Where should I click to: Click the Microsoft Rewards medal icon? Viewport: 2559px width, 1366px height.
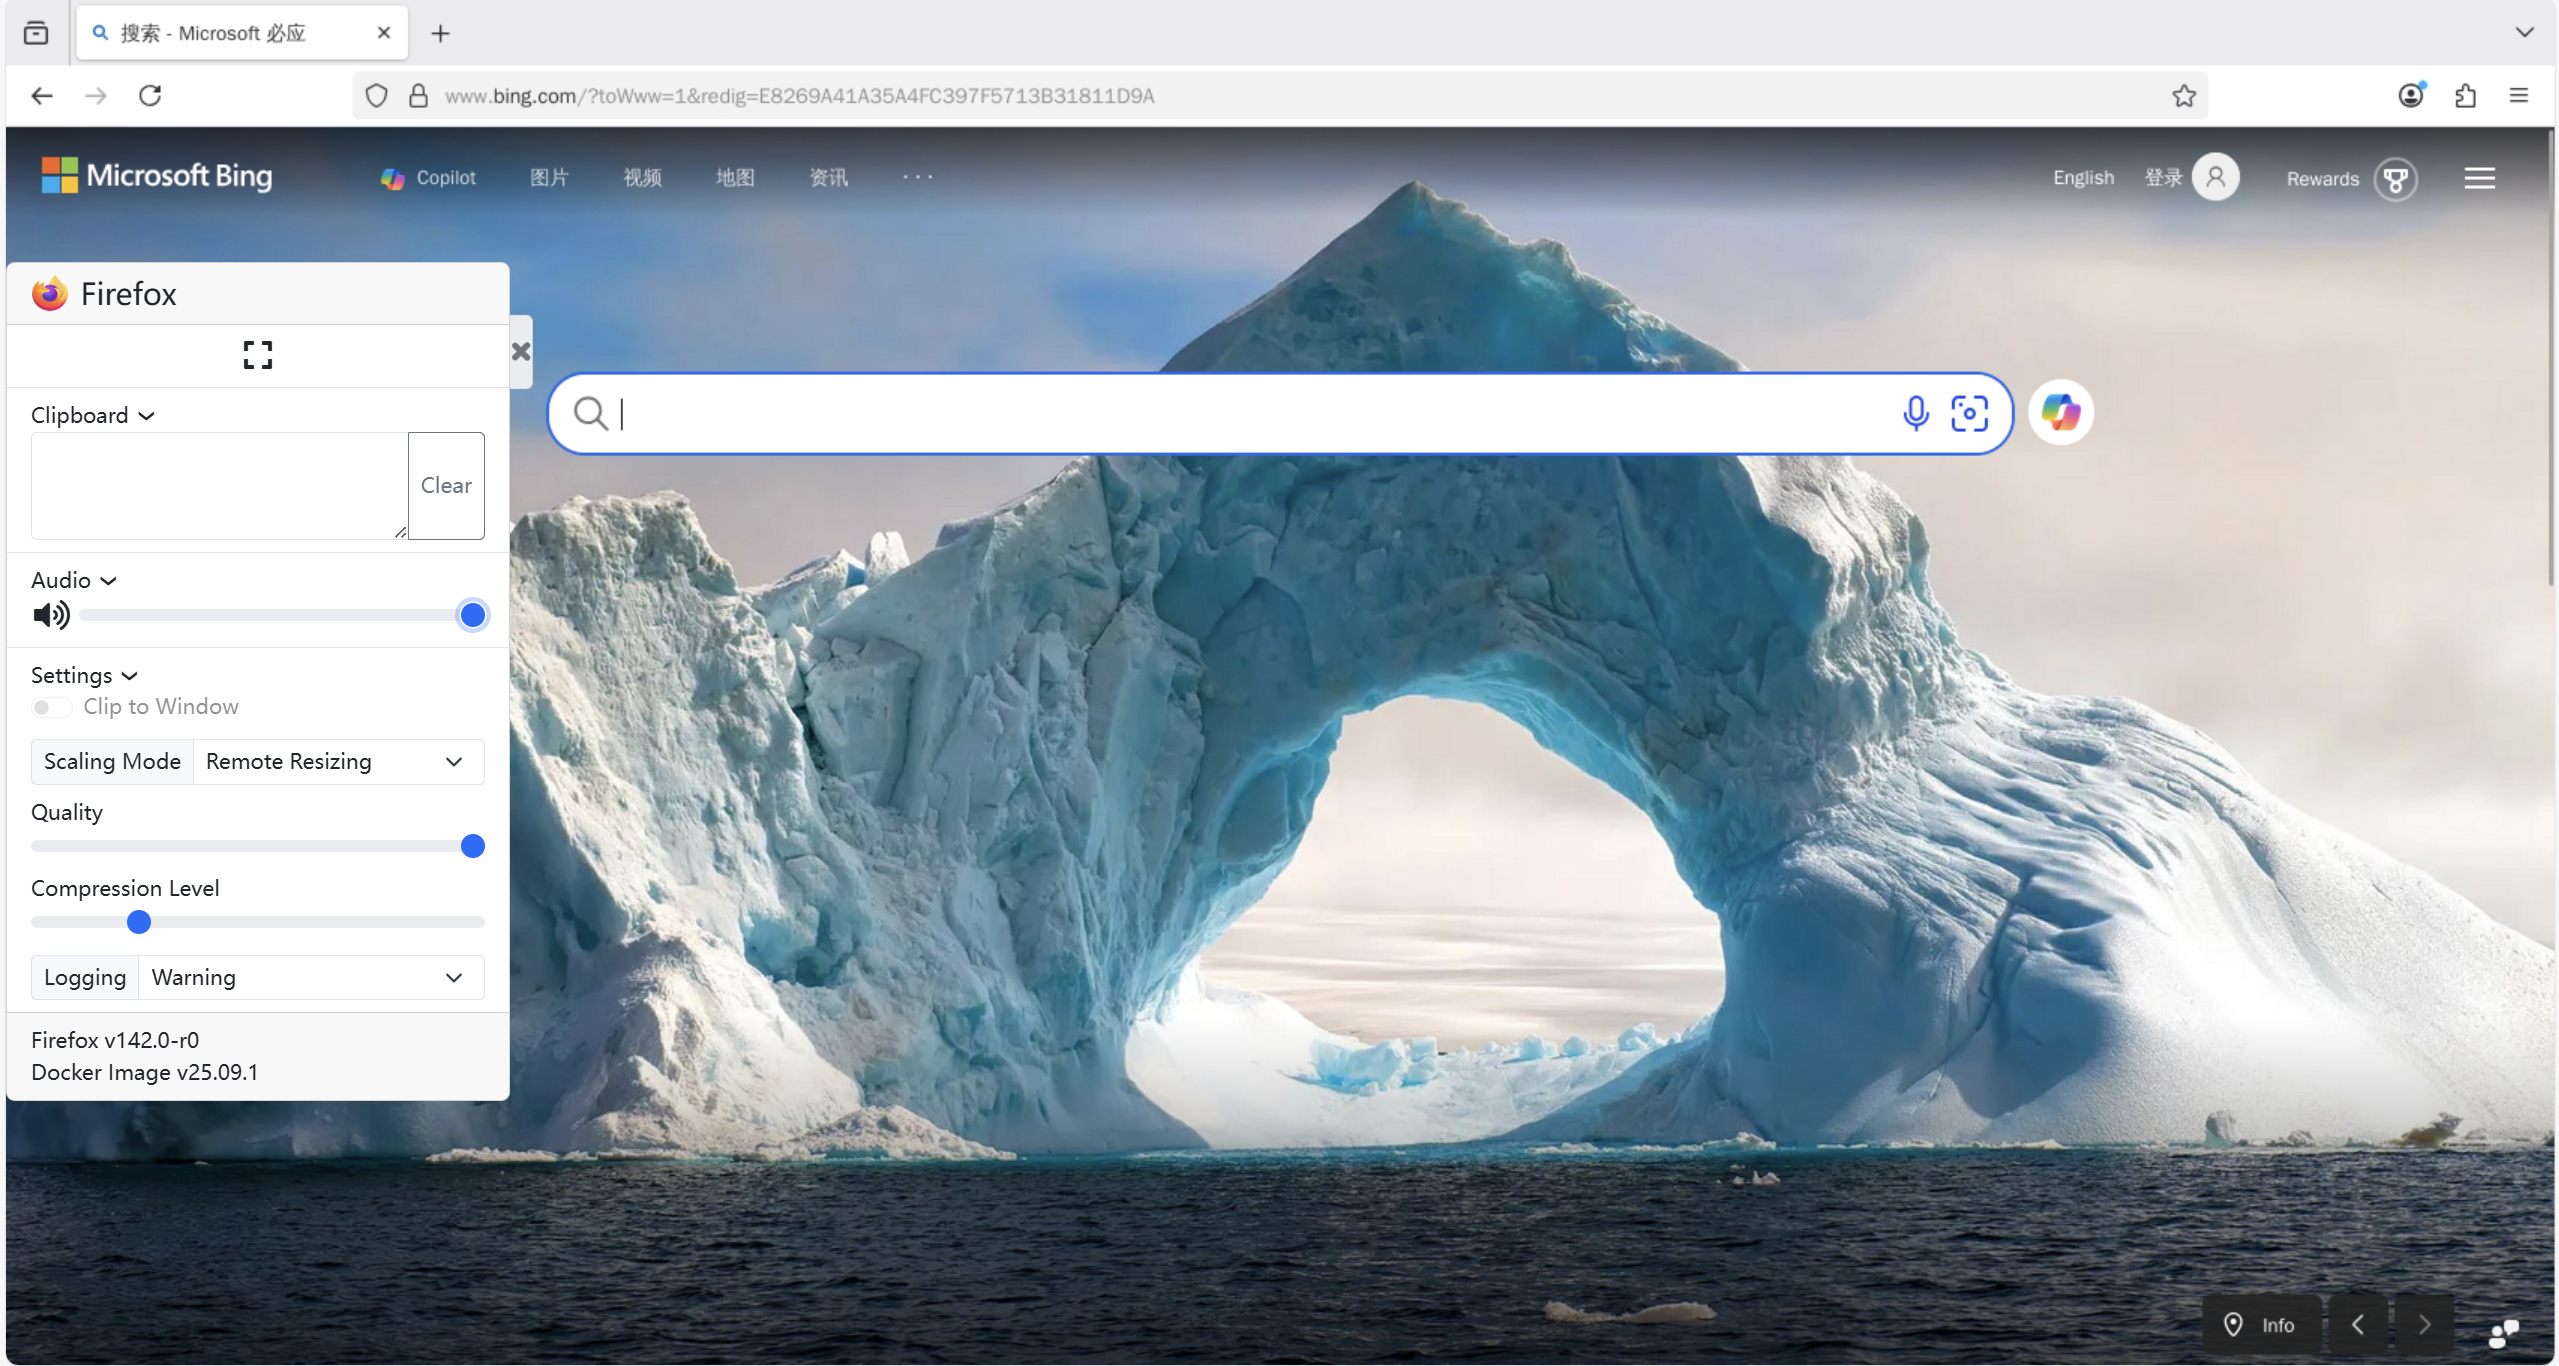(x=2396, y=178)
